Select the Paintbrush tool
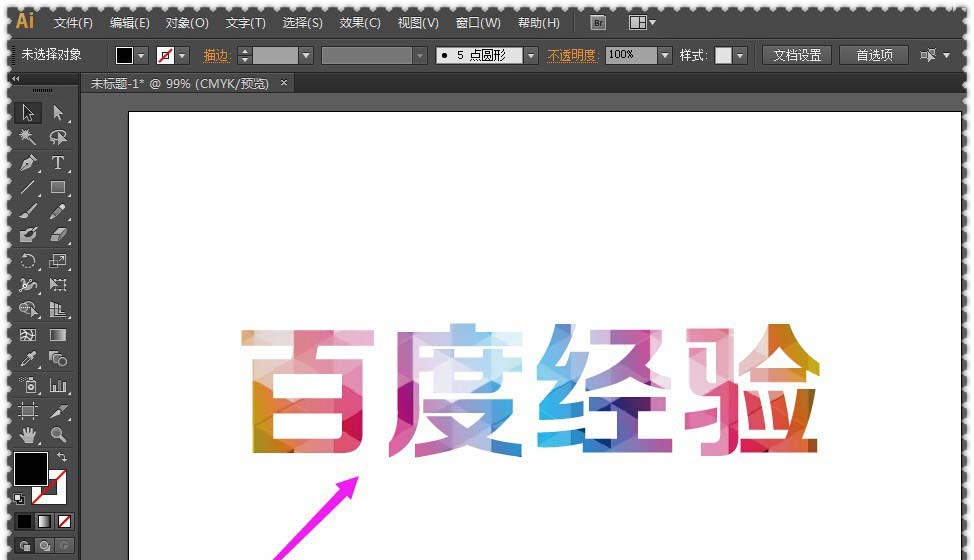Screen dimensions: 974x560 click(x=28, y=212)
